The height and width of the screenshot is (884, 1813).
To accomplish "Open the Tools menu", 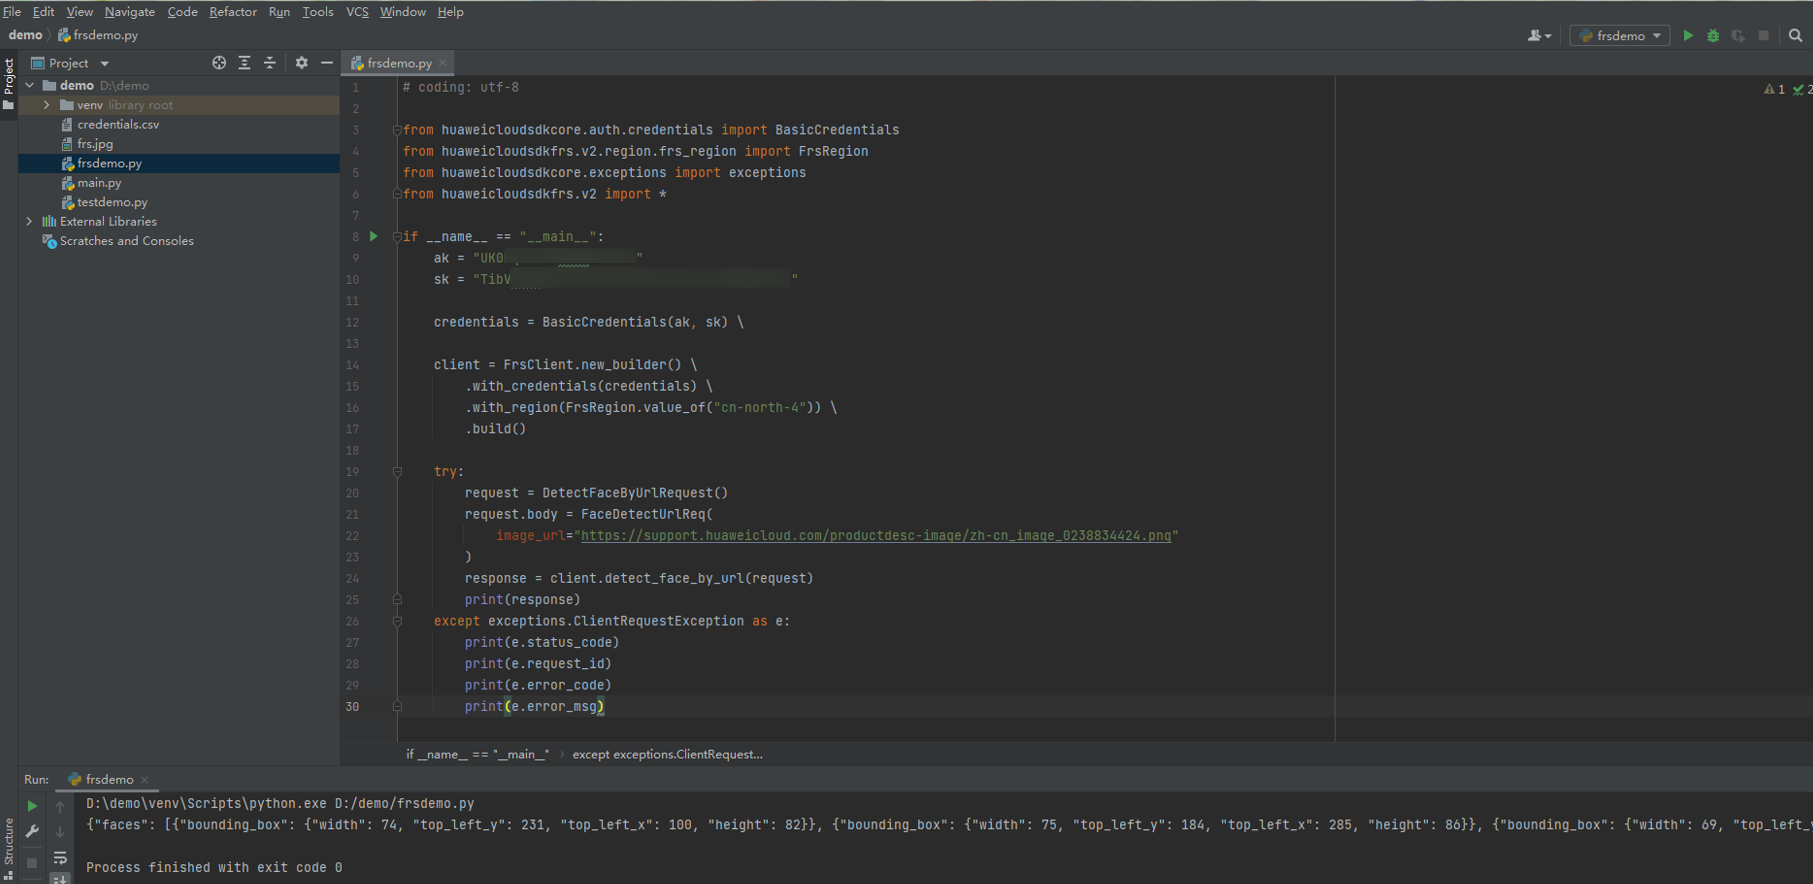I will pyautogui.click(x=318, y=12).
